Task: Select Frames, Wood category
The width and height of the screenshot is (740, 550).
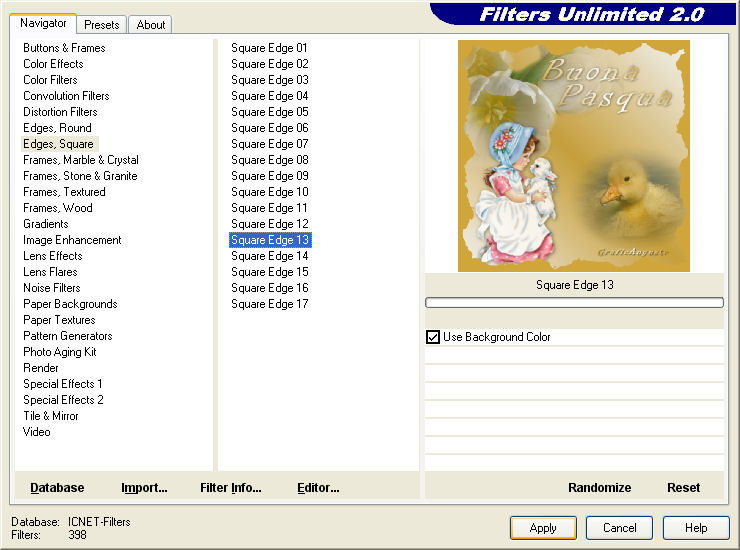Action: coord(58,208)
